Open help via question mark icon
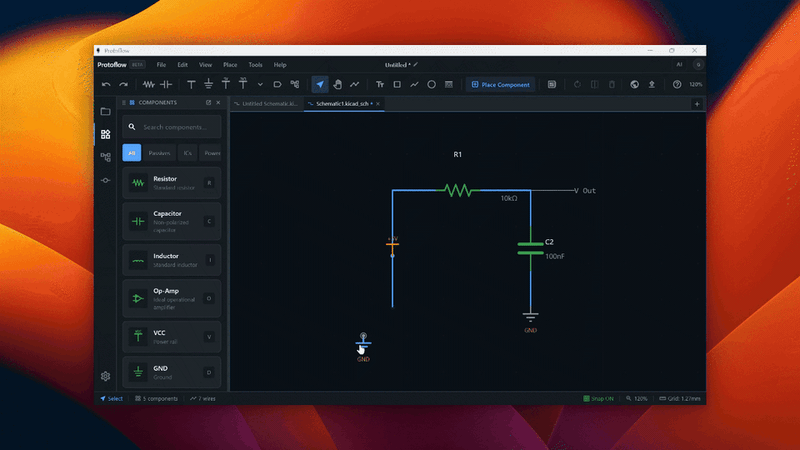Image resolution: width=800 pixels, height=450 pixels. point(677,85)
